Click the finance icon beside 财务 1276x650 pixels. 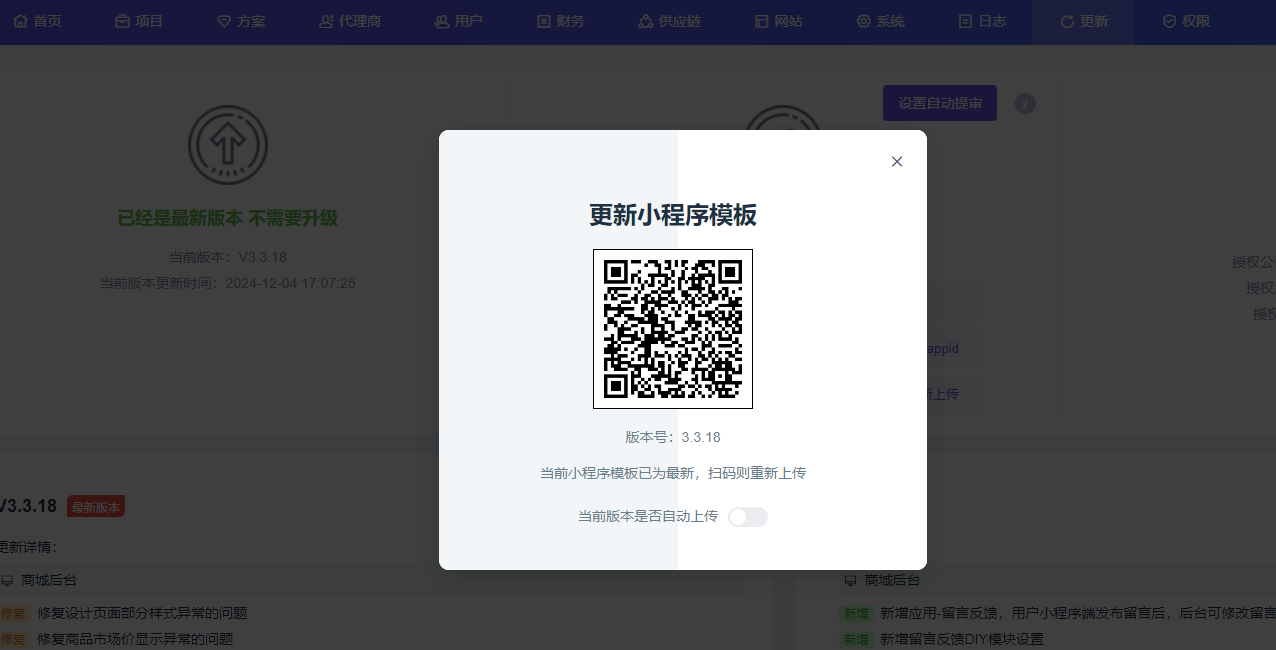pos(543,21)
